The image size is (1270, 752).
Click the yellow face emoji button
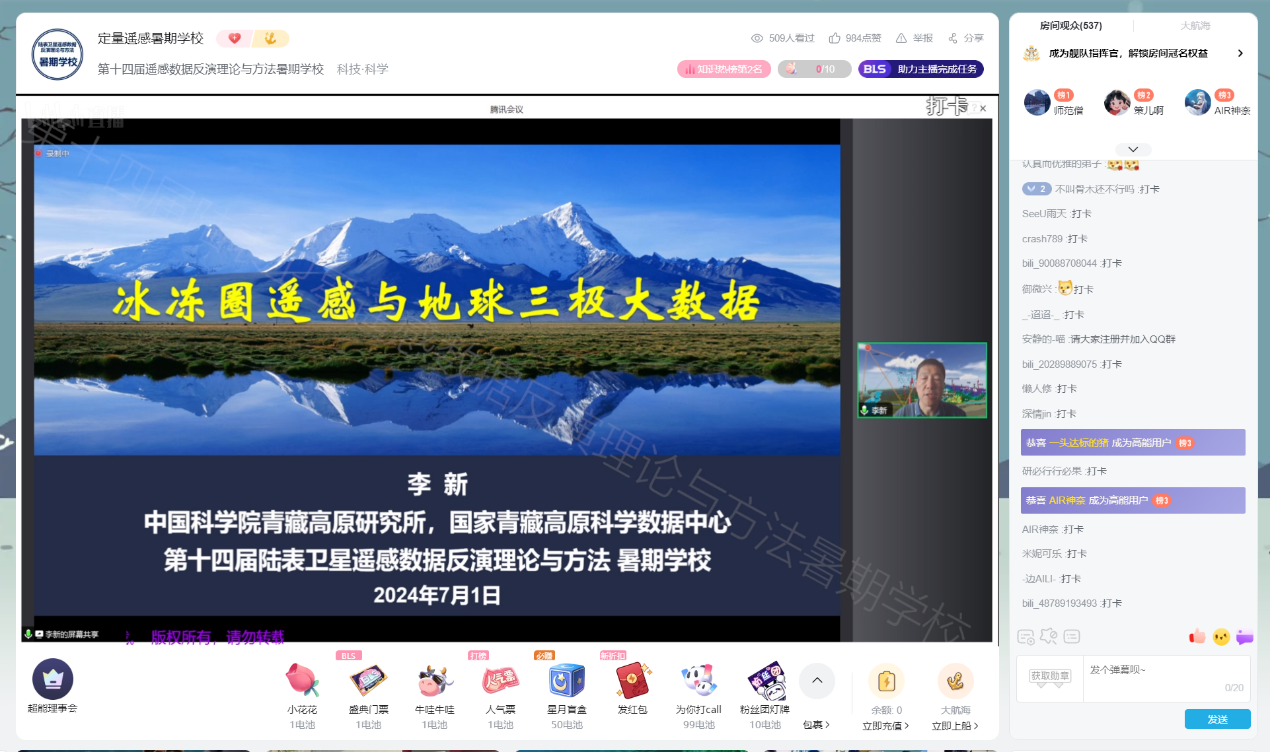coord(1221,636)
